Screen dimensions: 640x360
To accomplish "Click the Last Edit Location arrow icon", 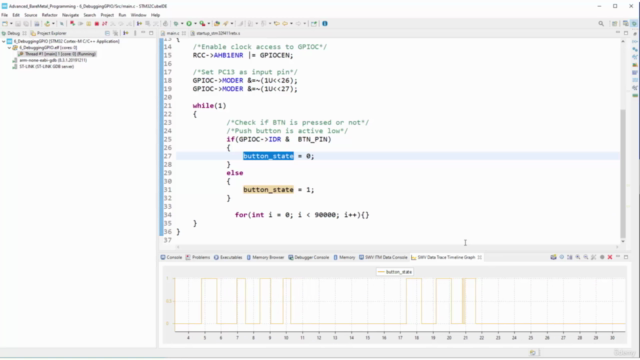I will pyautogui.click(x=277, y=24).
